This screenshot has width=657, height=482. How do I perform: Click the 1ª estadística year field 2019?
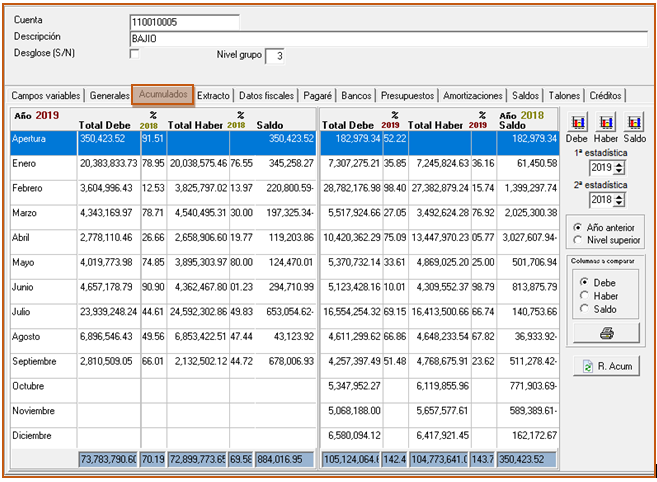pyautogui.click(x=602, y=168)
